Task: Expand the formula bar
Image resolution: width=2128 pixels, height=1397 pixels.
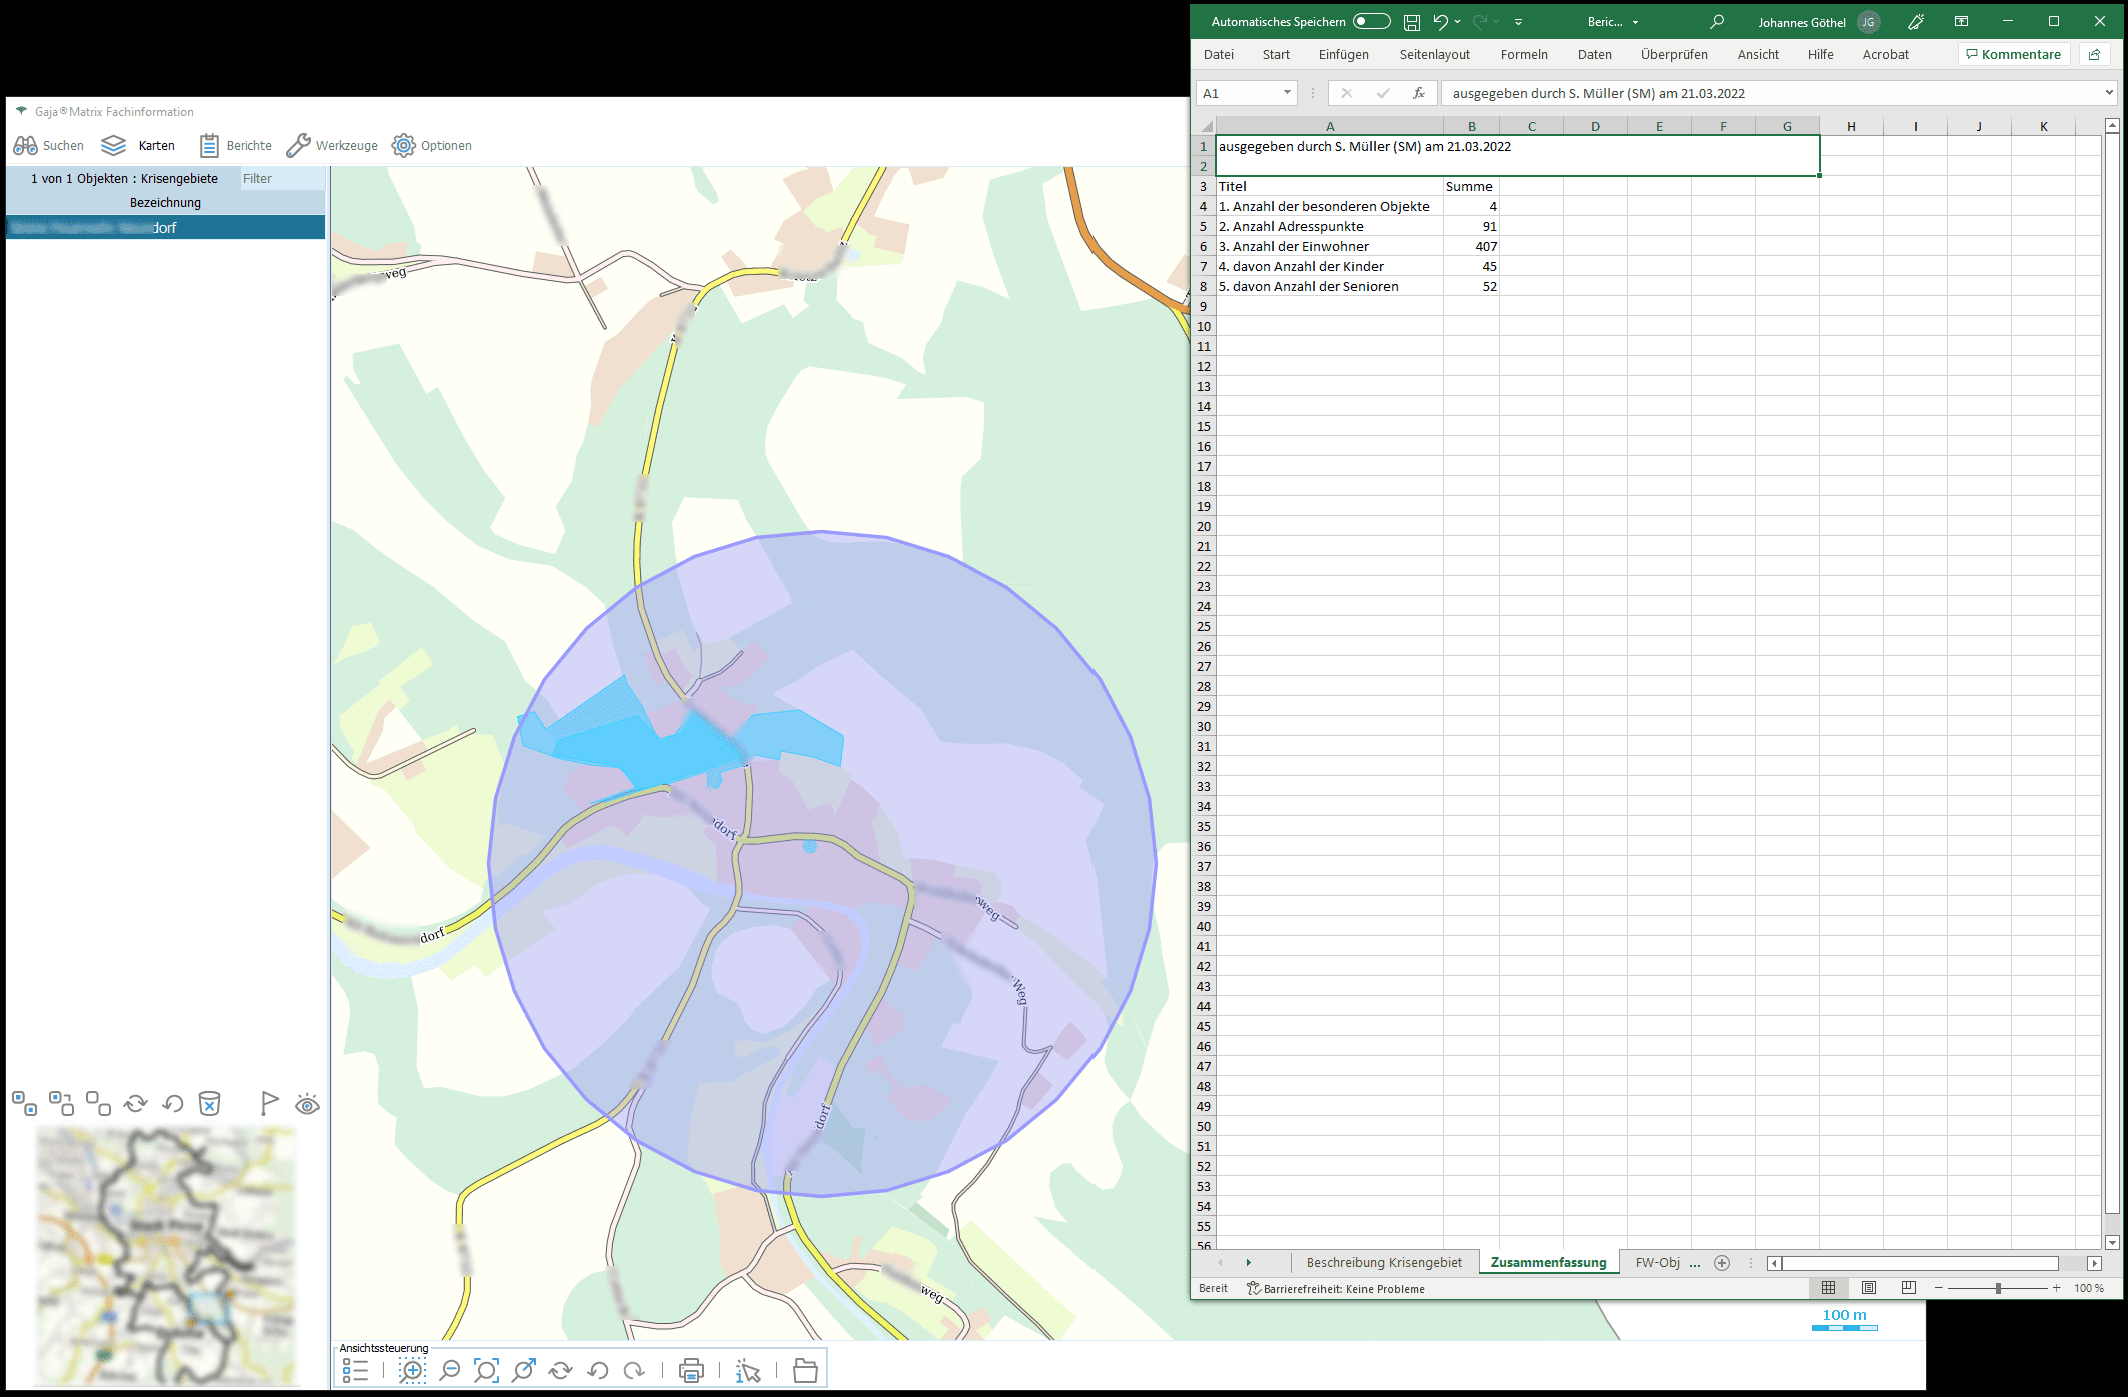Action: point(2109,93)
